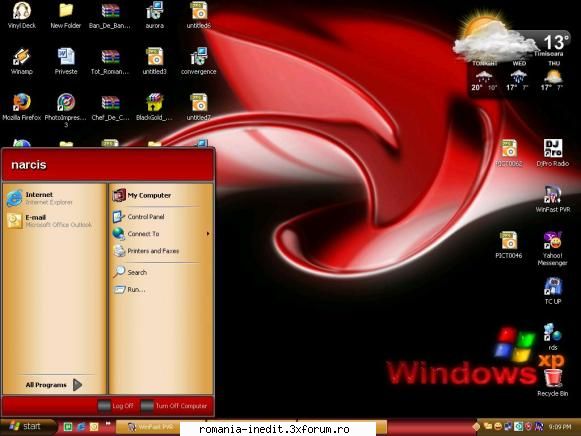Select the THU forecast in weather widget
Image resolution: width=581 pixels, height=436 pixels.
(552, 77)
